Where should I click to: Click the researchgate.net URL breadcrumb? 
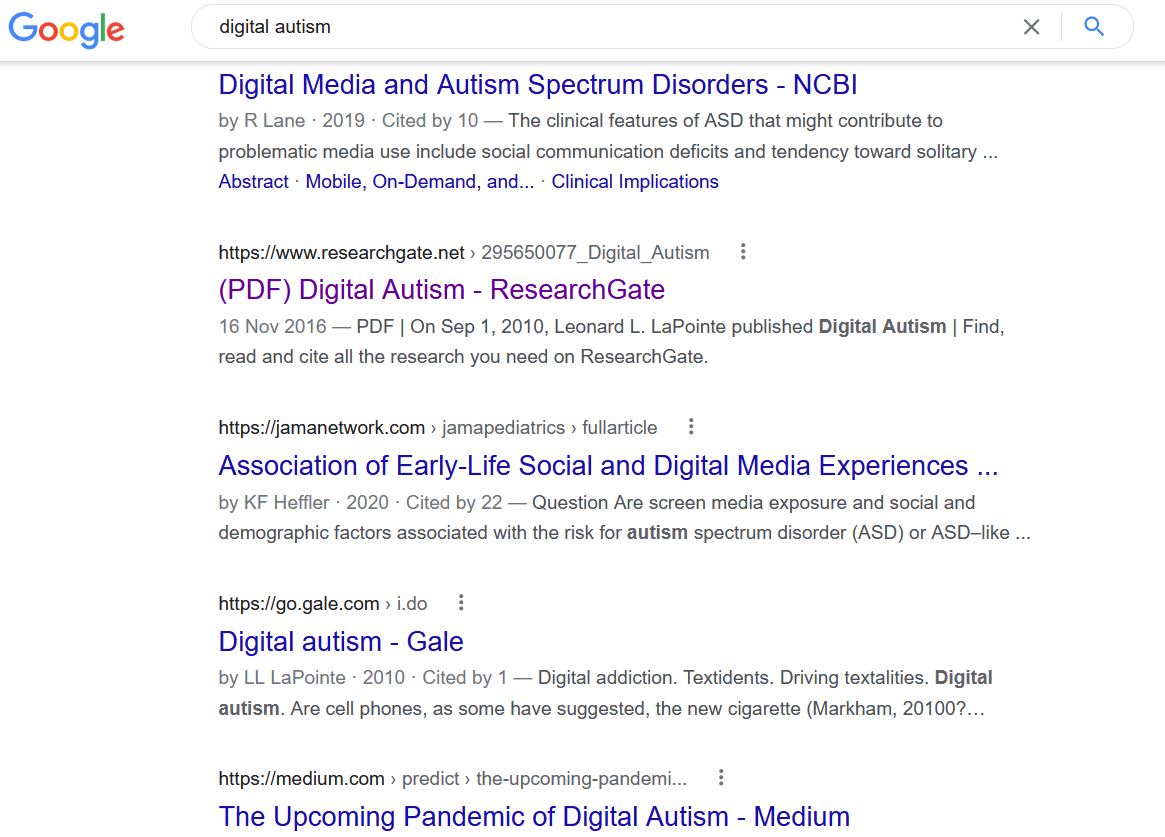[x=342, y=252]
